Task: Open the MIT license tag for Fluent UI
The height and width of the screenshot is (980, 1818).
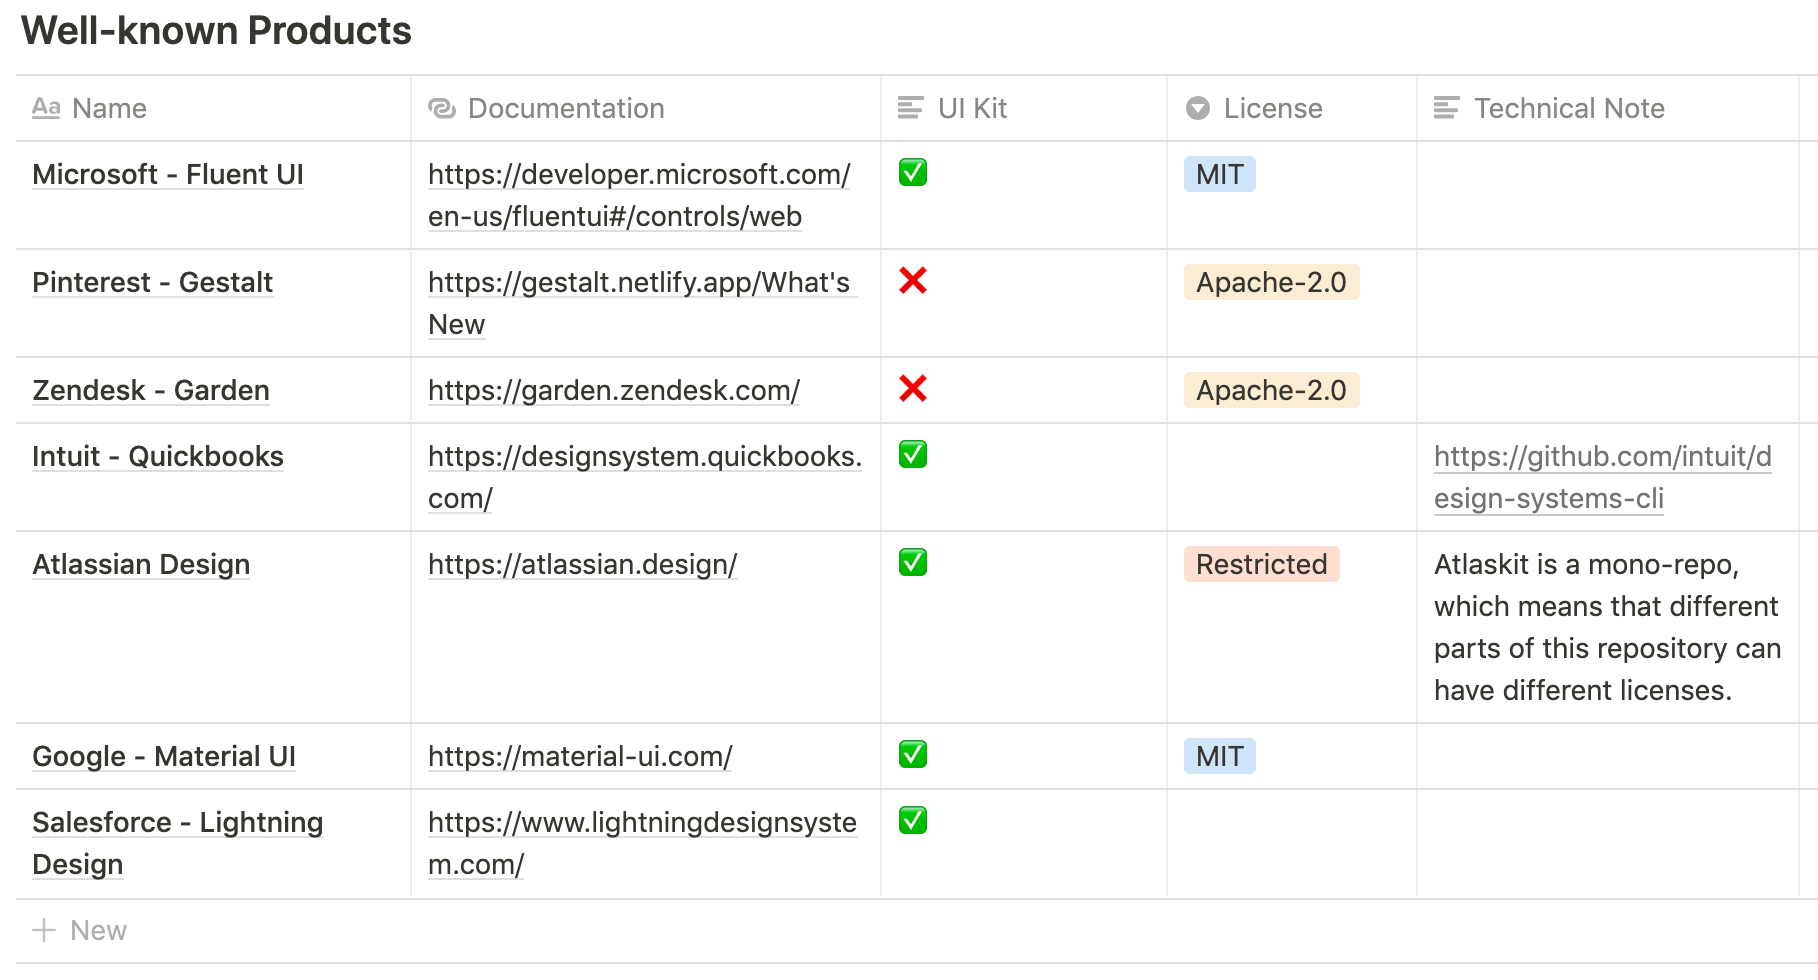Action: (1219, 174)
